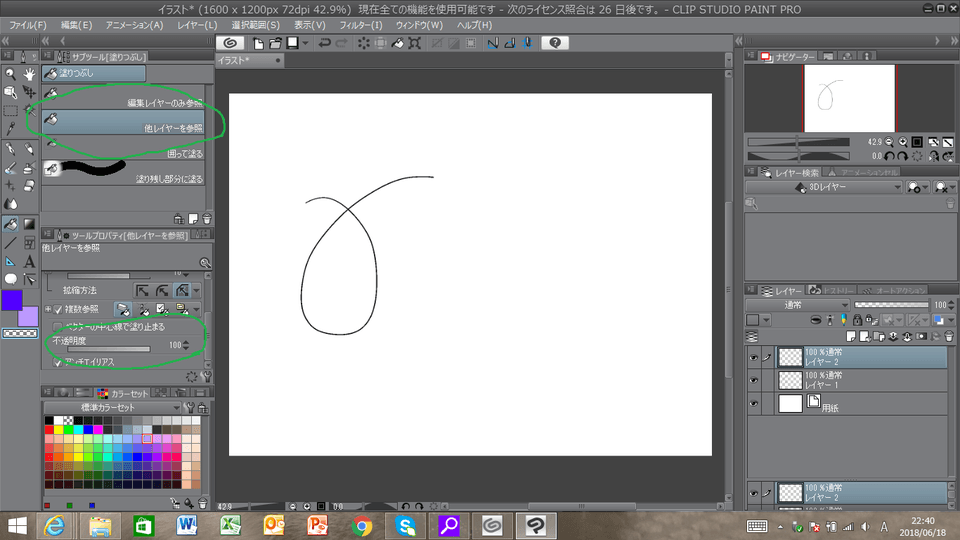Viewport: 960px width, 540px height.
Task: Select 塗り残し部分に塗る sub tool
Action: tap(123, 173)
